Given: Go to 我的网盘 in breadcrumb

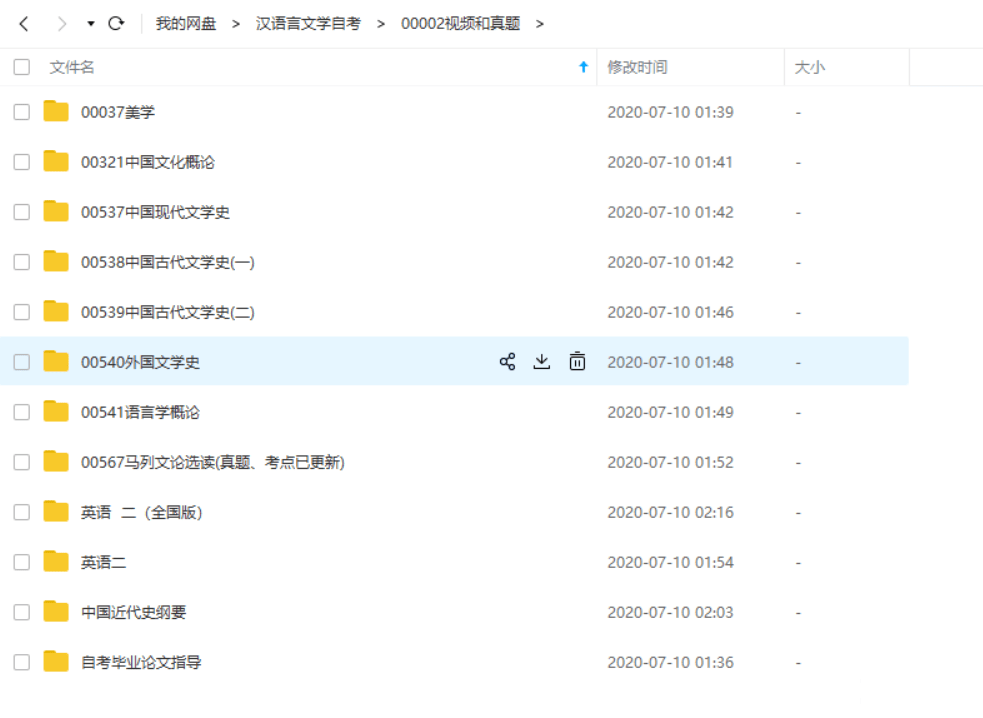Looking at the screenshot, I should pos(185,23).
